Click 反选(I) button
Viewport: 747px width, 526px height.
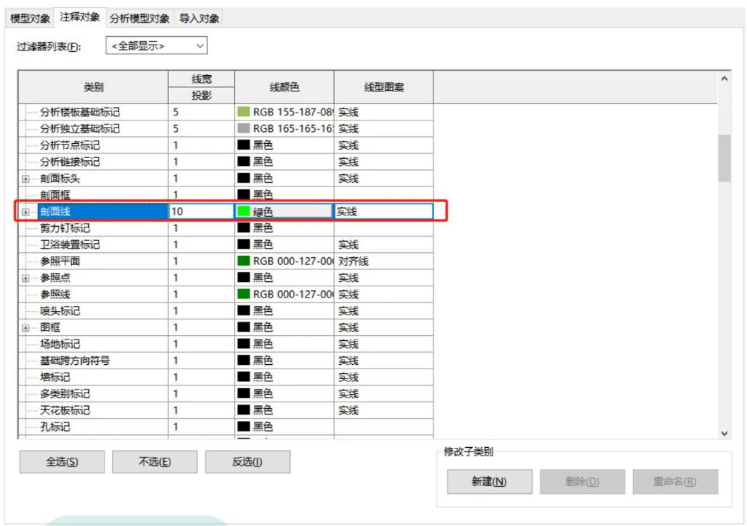tap(248, 462)
